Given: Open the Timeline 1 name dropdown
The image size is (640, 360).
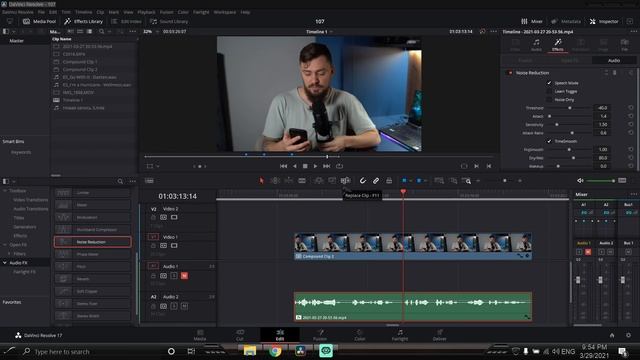Looking at the screenshot, I should click(319, 31).
